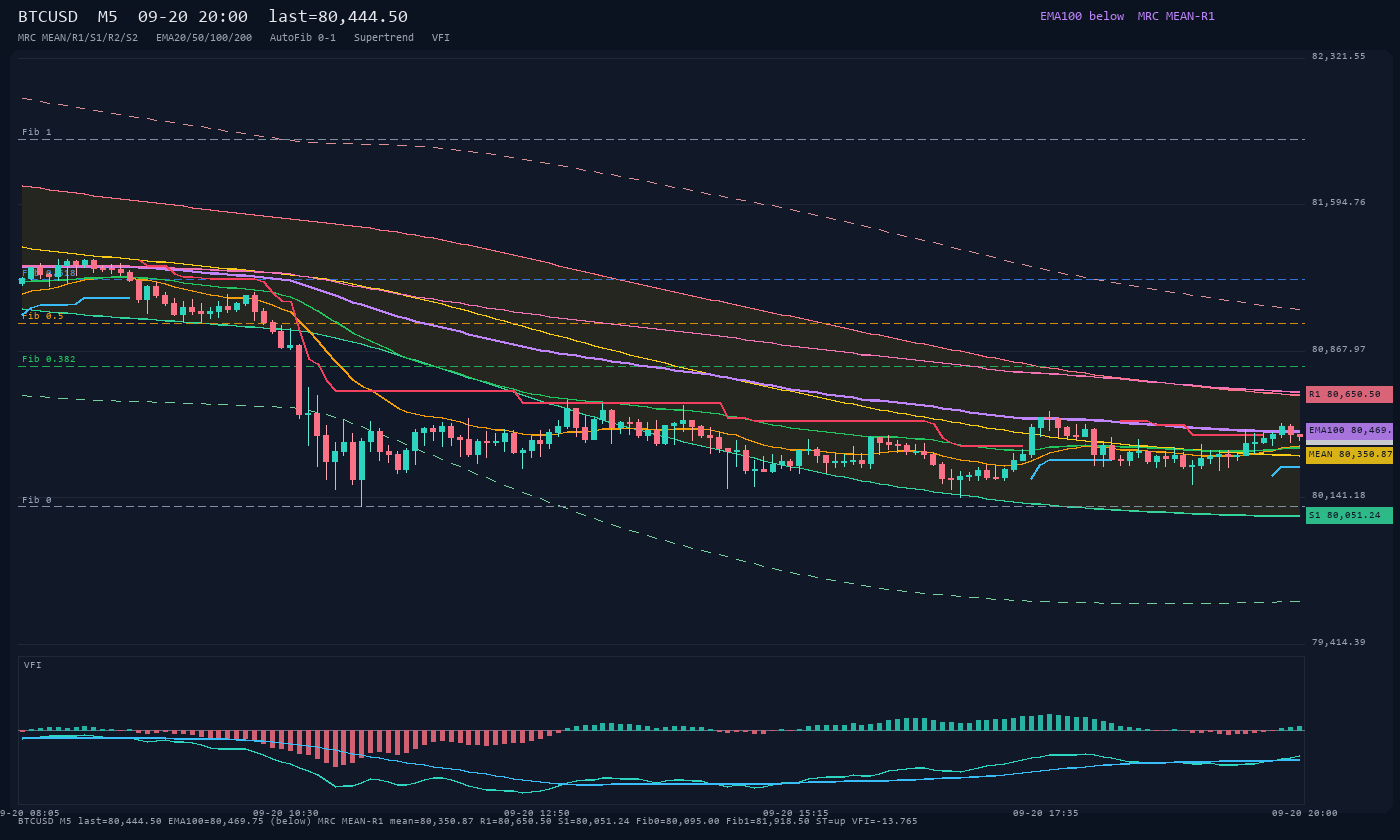Click the purple "EMA100 below" status text

coord(1082,16)
